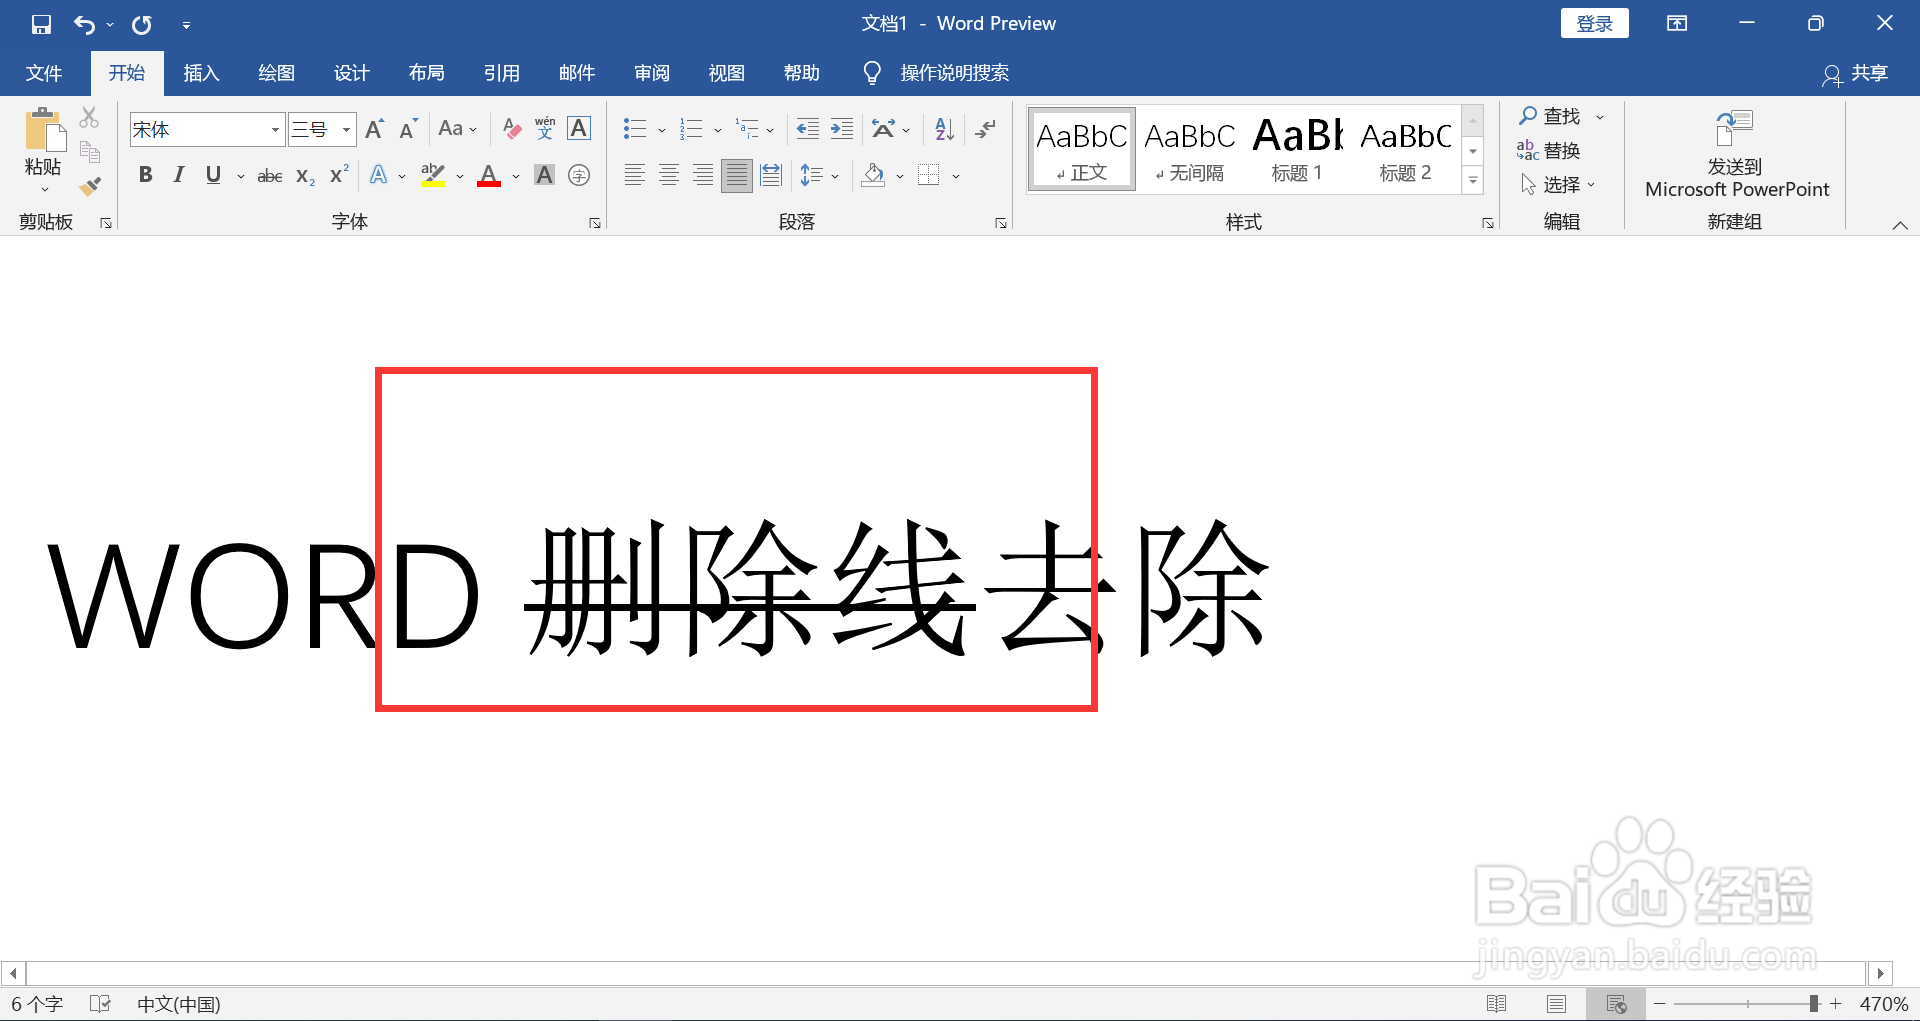Select the 无间隔 style
This screenshot has height=1021, width=1920.
(x=1190, y=150)
